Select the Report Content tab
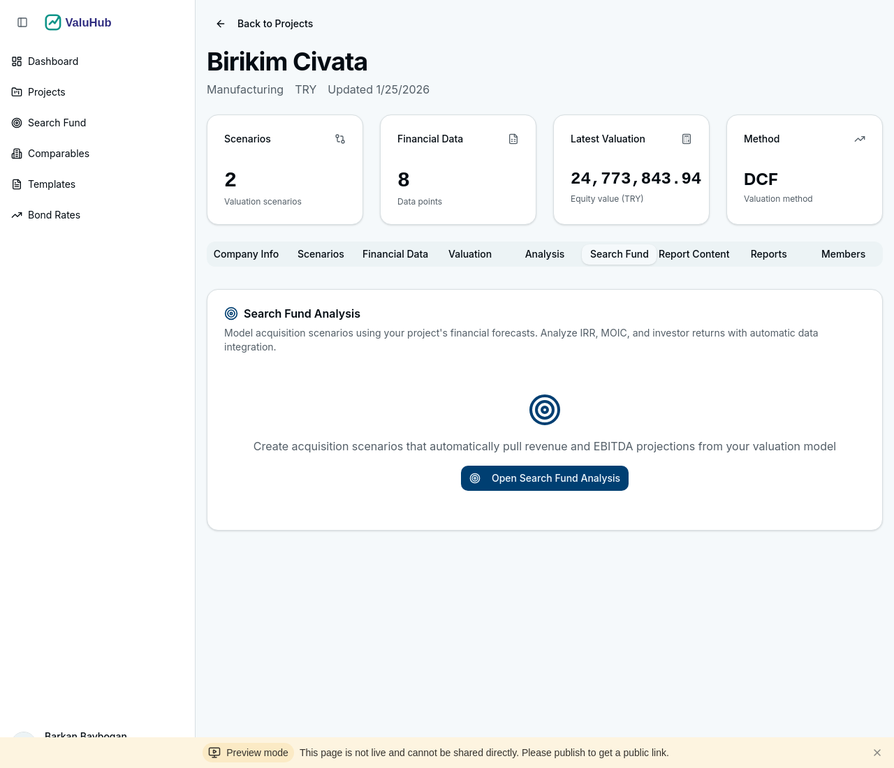The image size is (894, 768). (x=694, y=254)
